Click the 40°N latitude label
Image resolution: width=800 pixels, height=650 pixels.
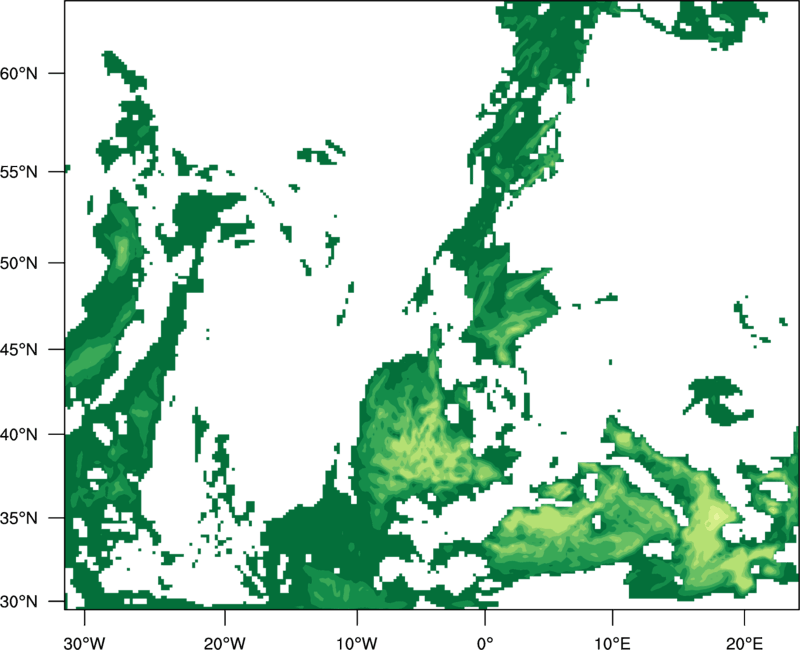pos(19,435)
